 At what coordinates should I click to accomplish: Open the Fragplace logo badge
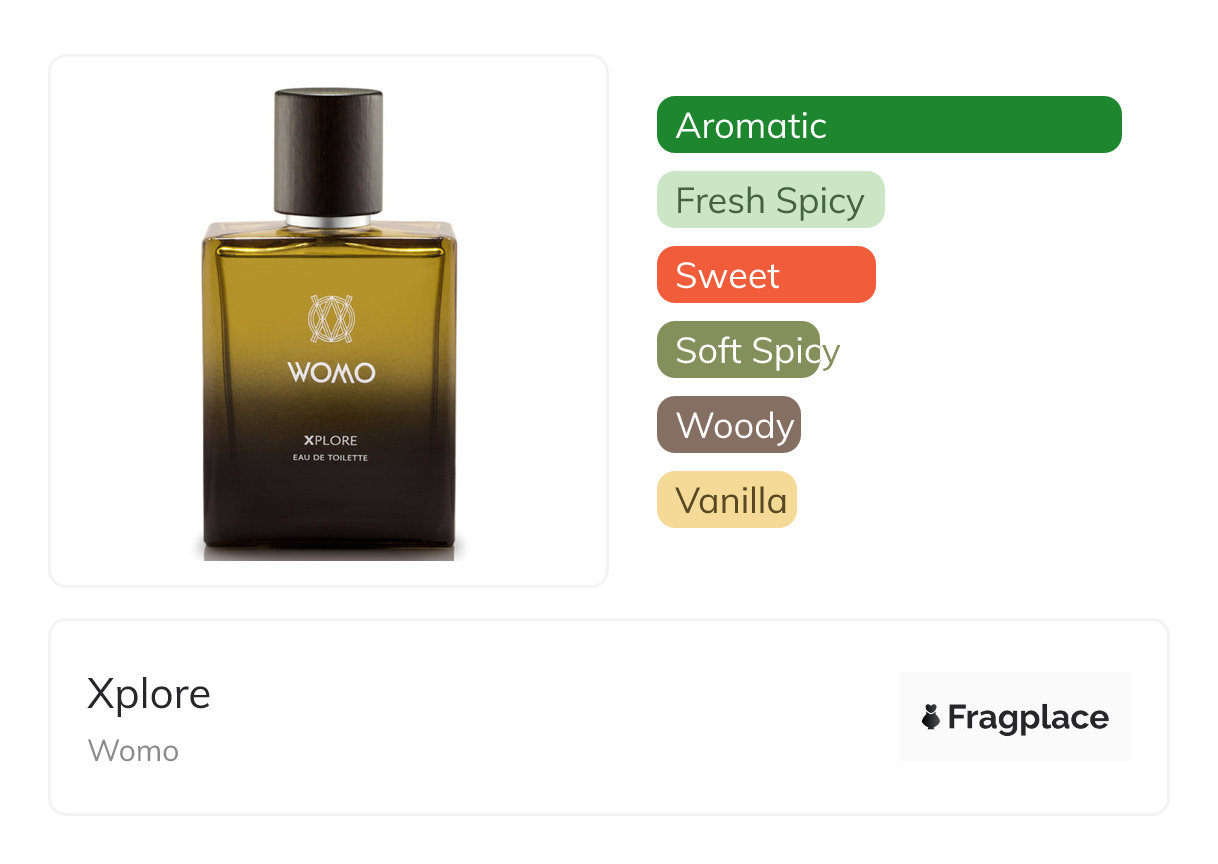coord(1015,717)
